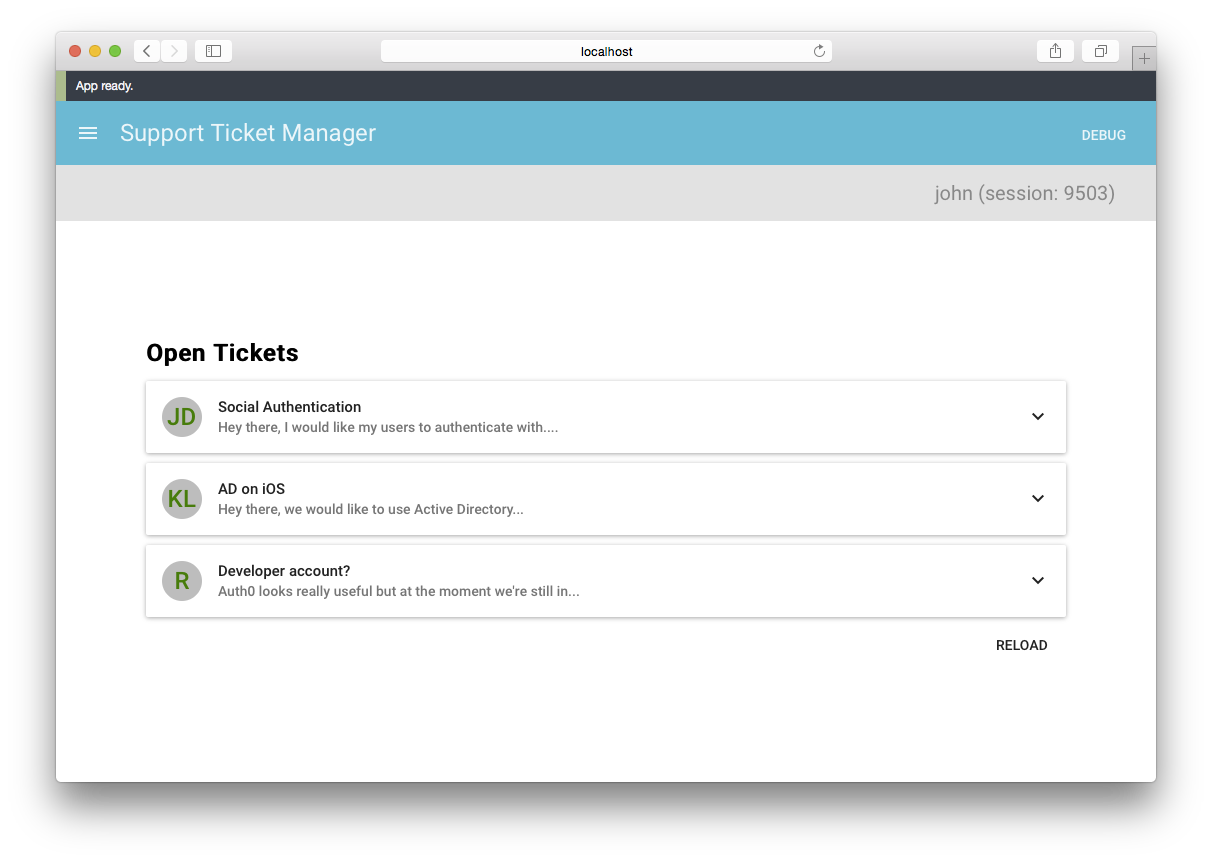Click Safari's back navigation arrow
This screenshot has width=1212, height=862.
[x=147, y=51]
